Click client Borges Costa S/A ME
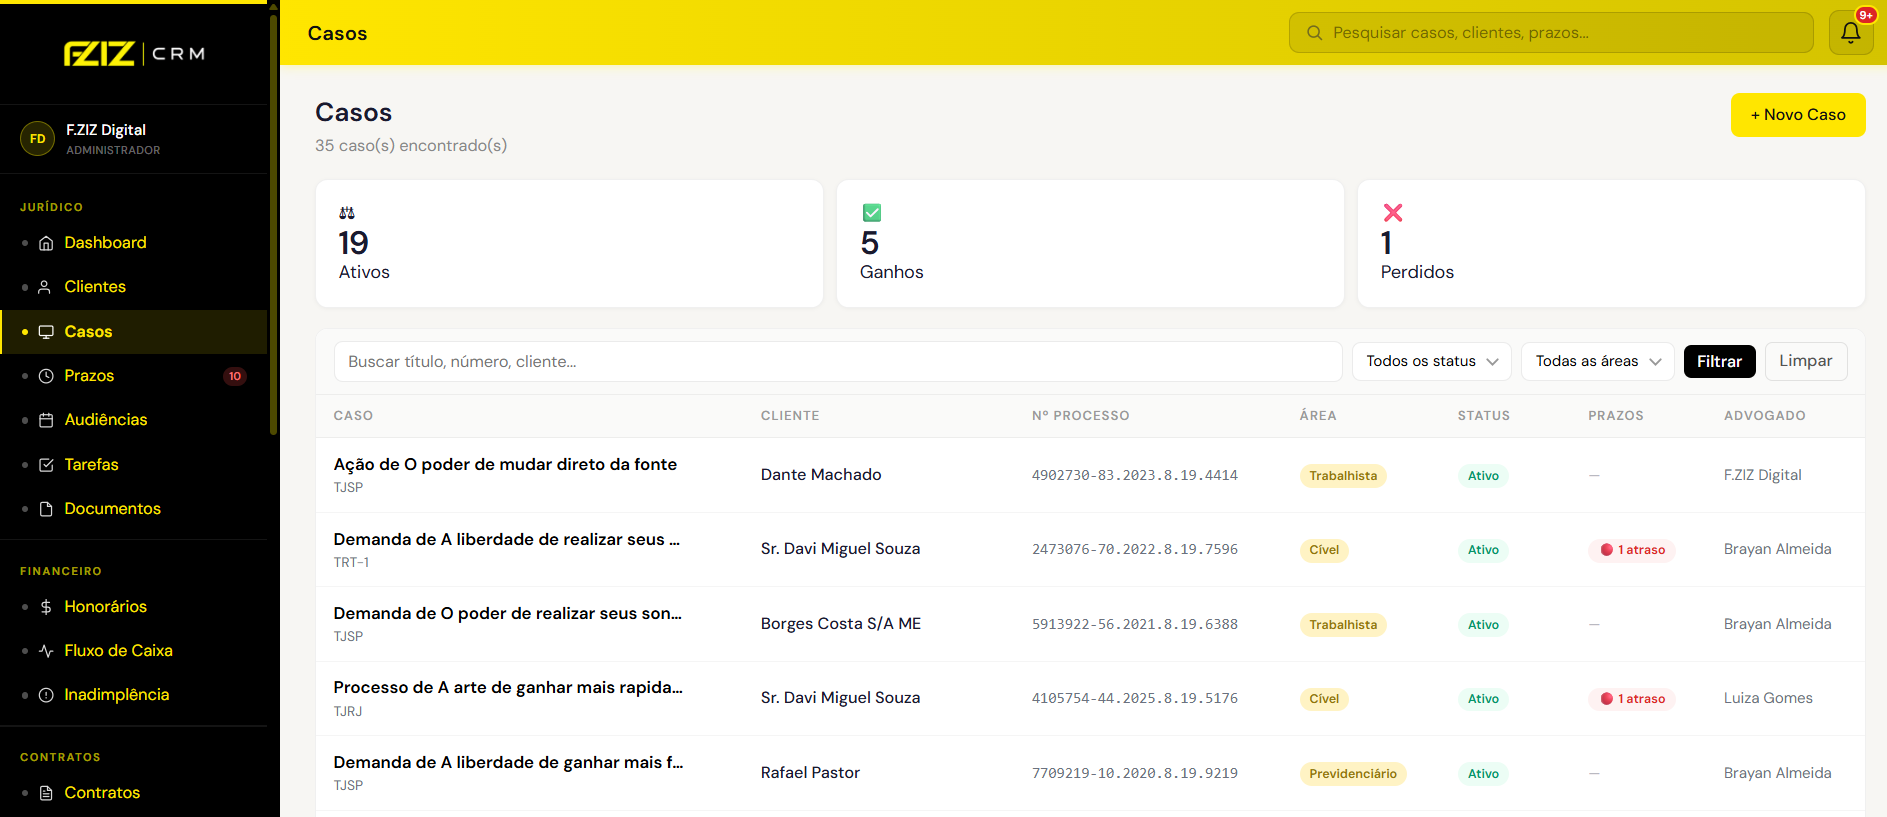1887x817 pixels. point(841,624)
